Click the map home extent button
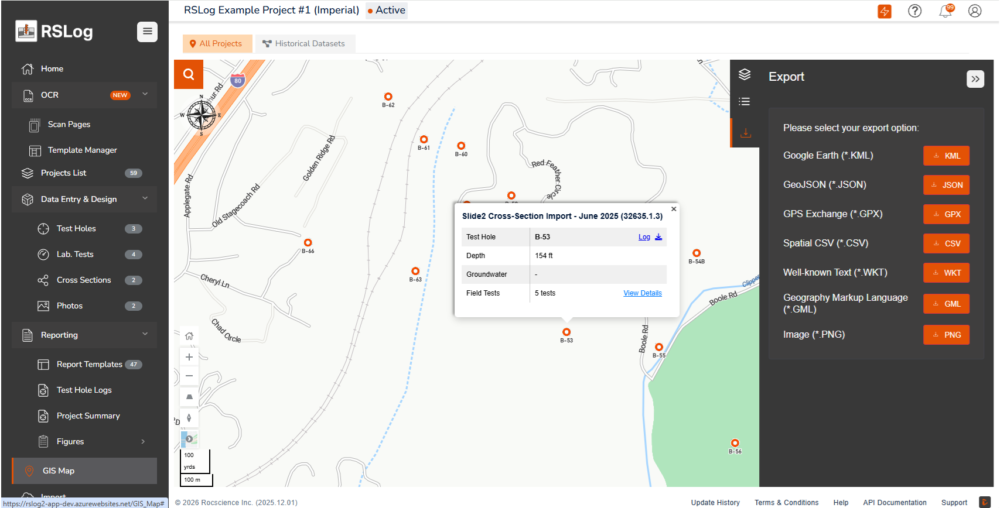The width and height of the screenshot is (1000, 508). [x=190, y=336]
